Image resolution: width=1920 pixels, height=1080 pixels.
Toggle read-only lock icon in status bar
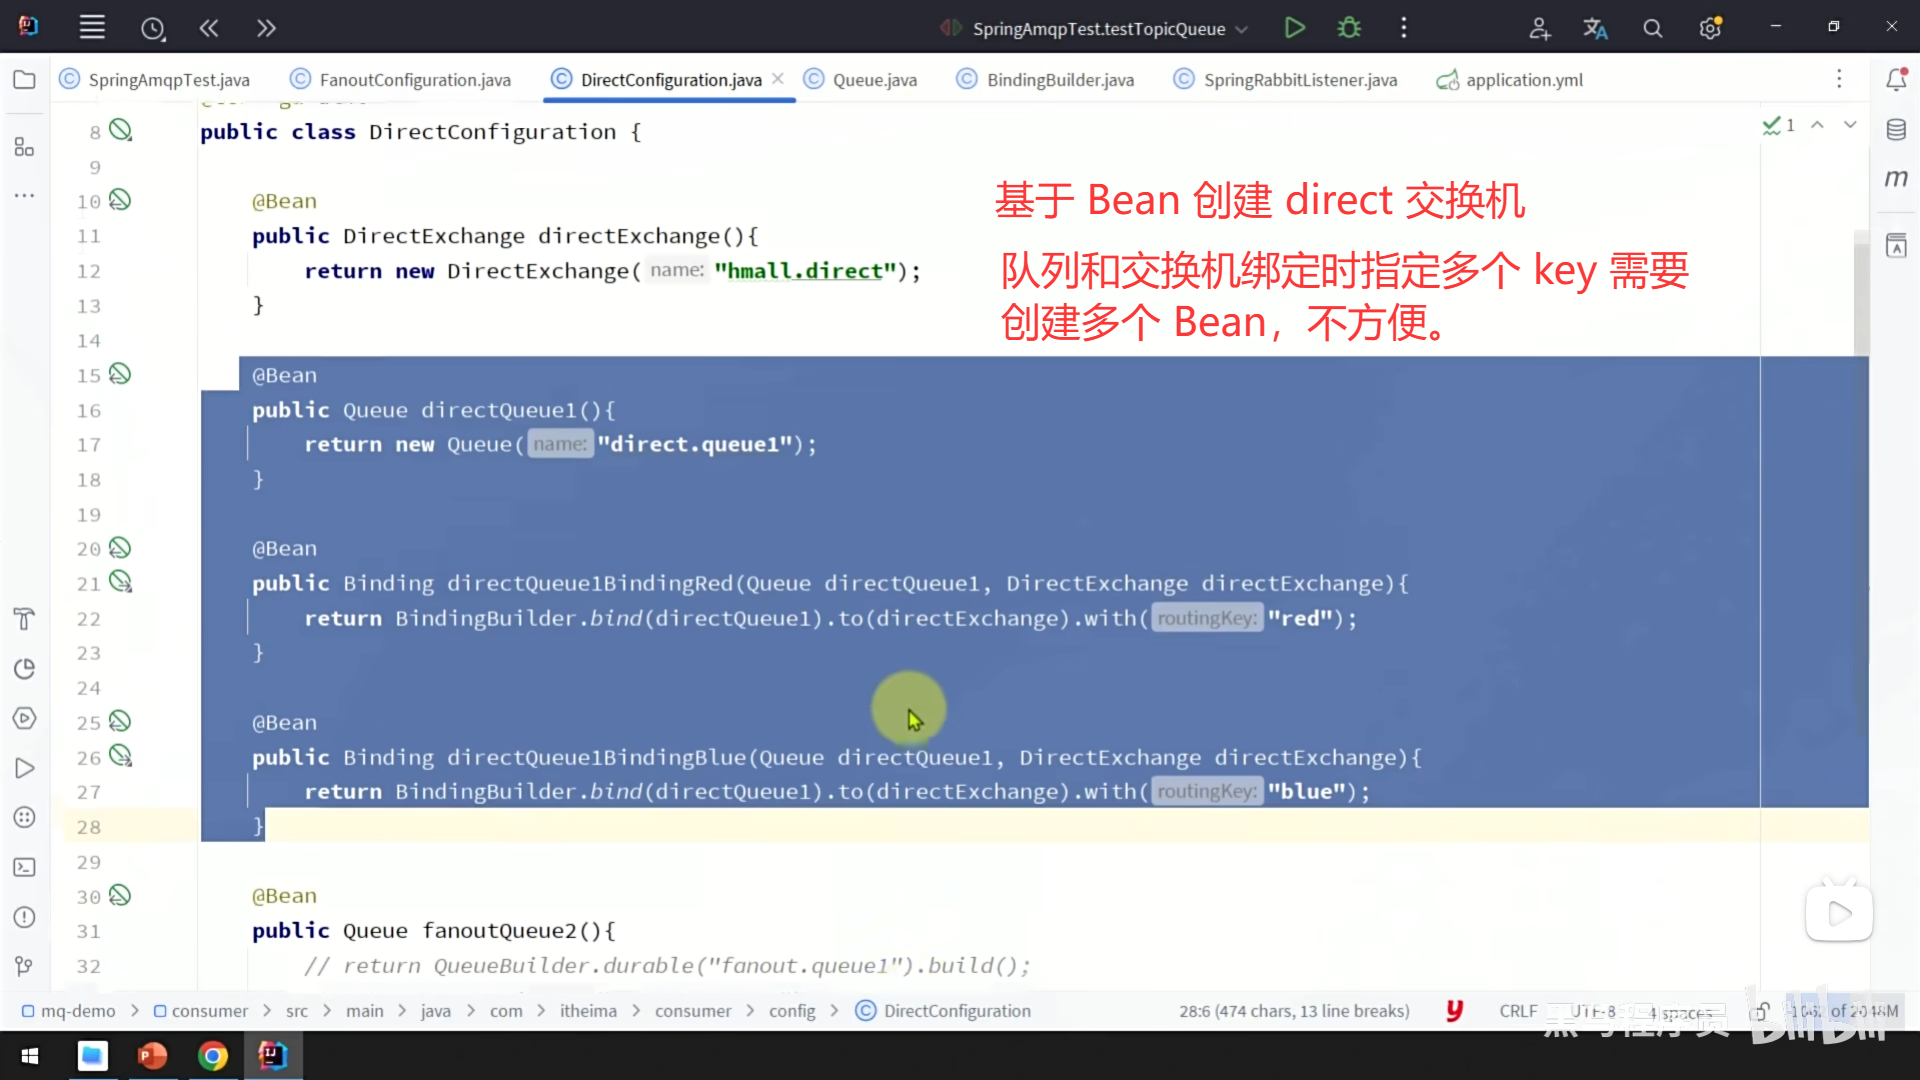coord(1761,1011)
